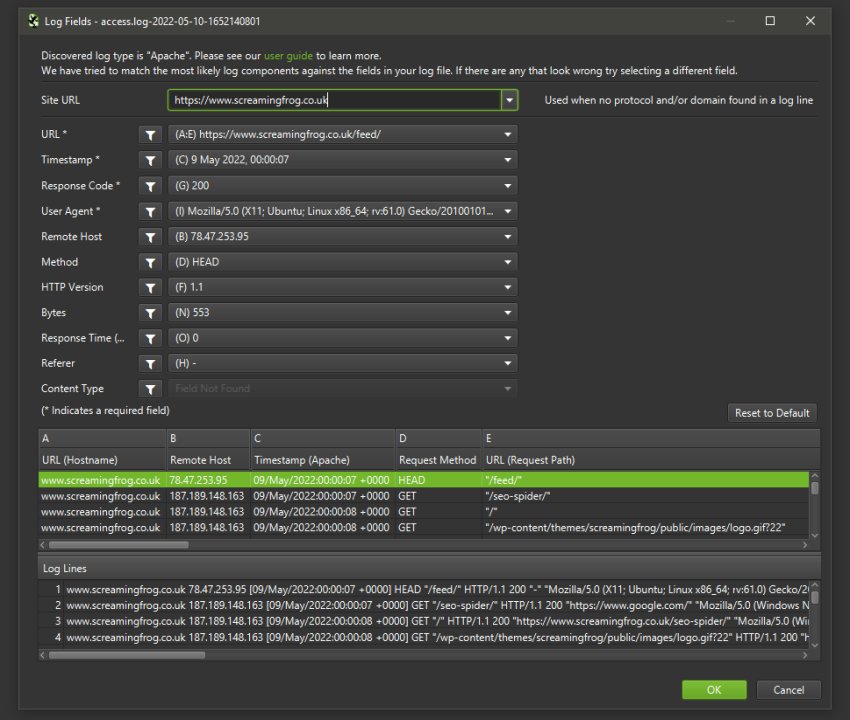Viewport: 850px width, 720px height.
Task: Click column C header in preview table
Action: (x=323, y=439)
